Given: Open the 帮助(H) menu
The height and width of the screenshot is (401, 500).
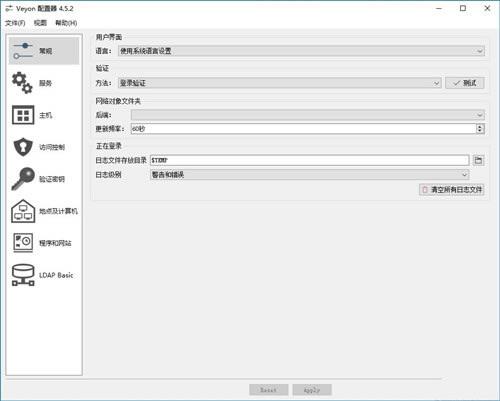Looking at the screenshot, I should point(66,23).
